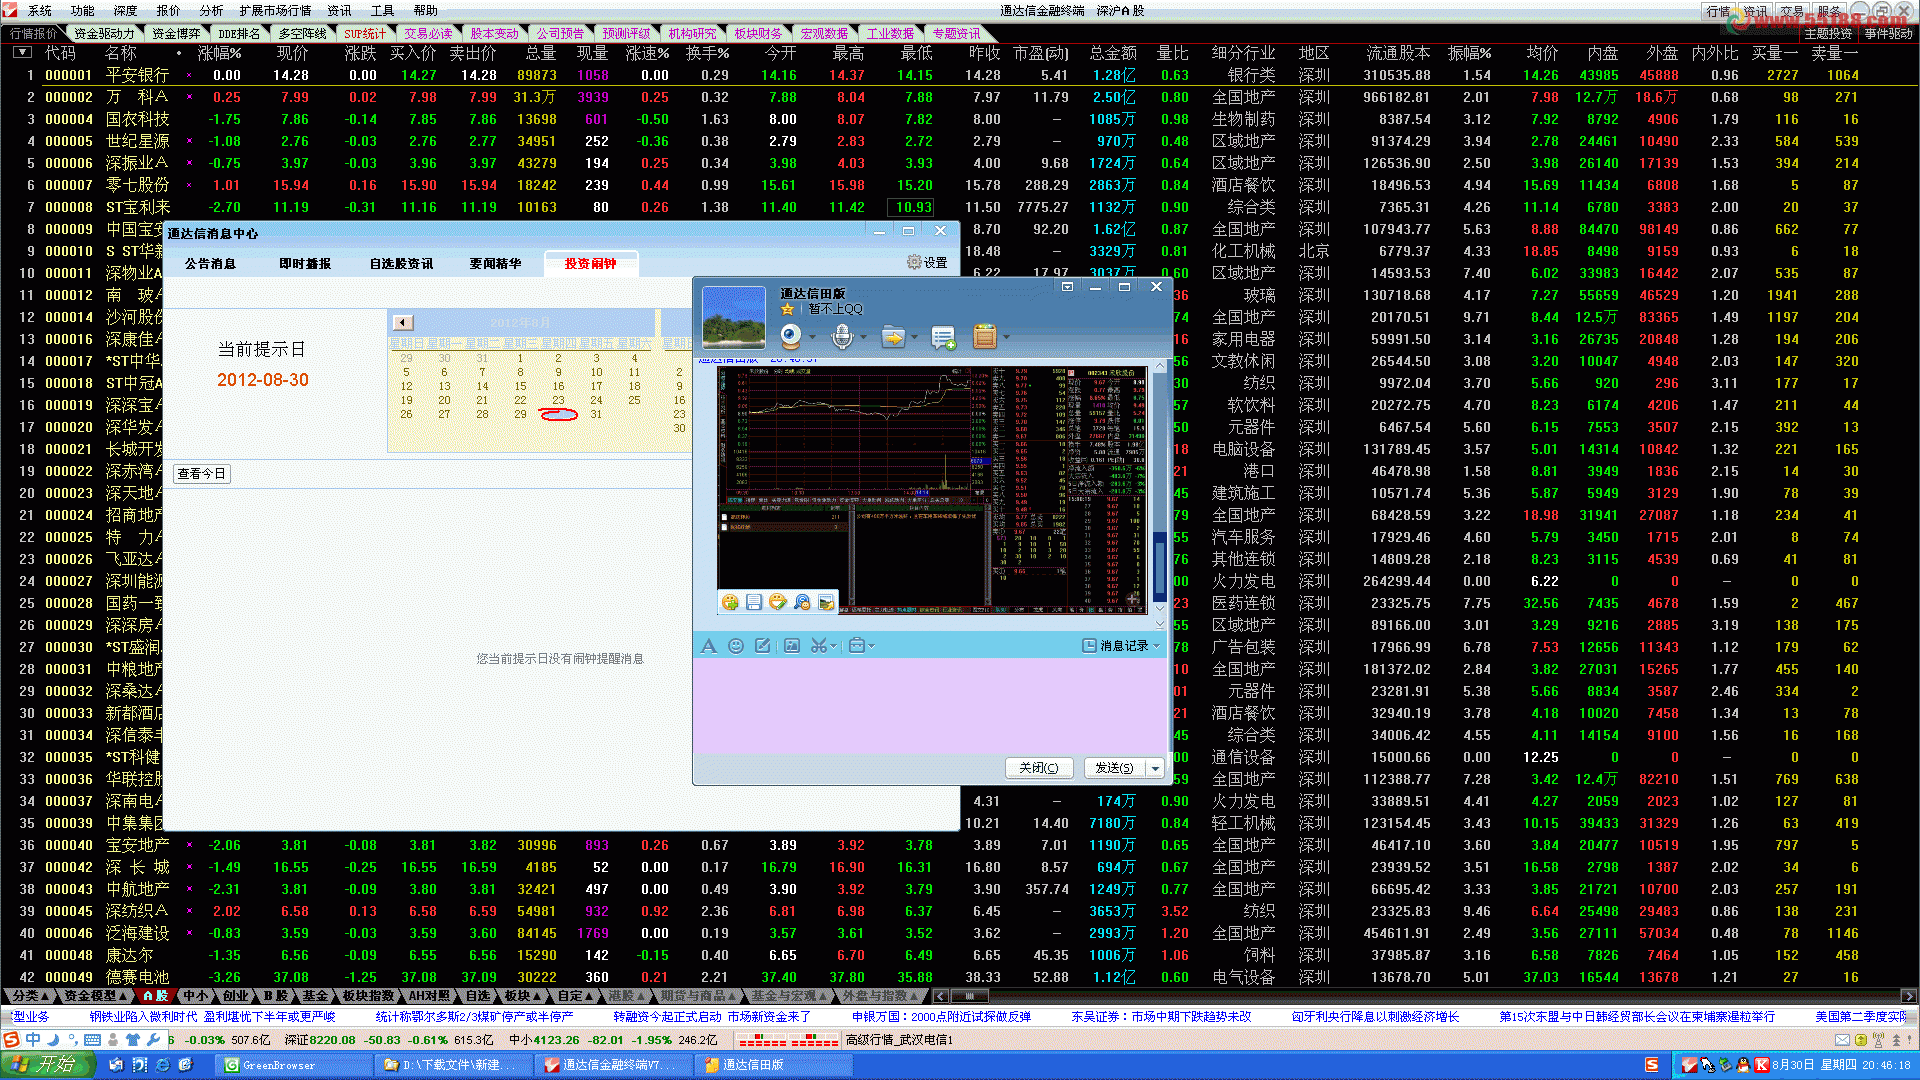Click the font style A icon
Viewport: 1920px width, 1080px height.
coord(709,646)
